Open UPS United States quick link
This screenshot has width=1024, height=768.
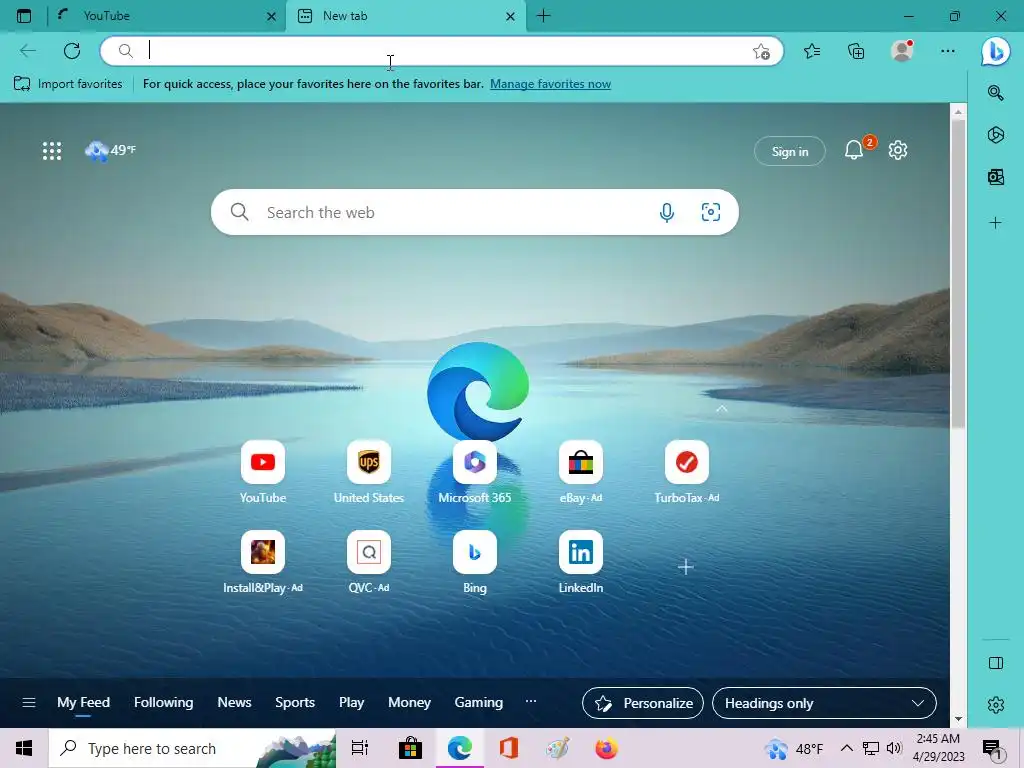point(369,472)
